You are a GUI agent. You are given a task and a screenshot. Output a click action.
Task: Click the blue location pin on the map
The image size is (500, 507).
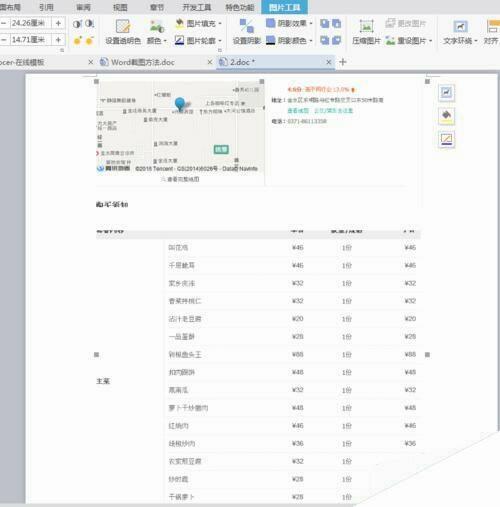pyautogui.click(x=180, y=104)
